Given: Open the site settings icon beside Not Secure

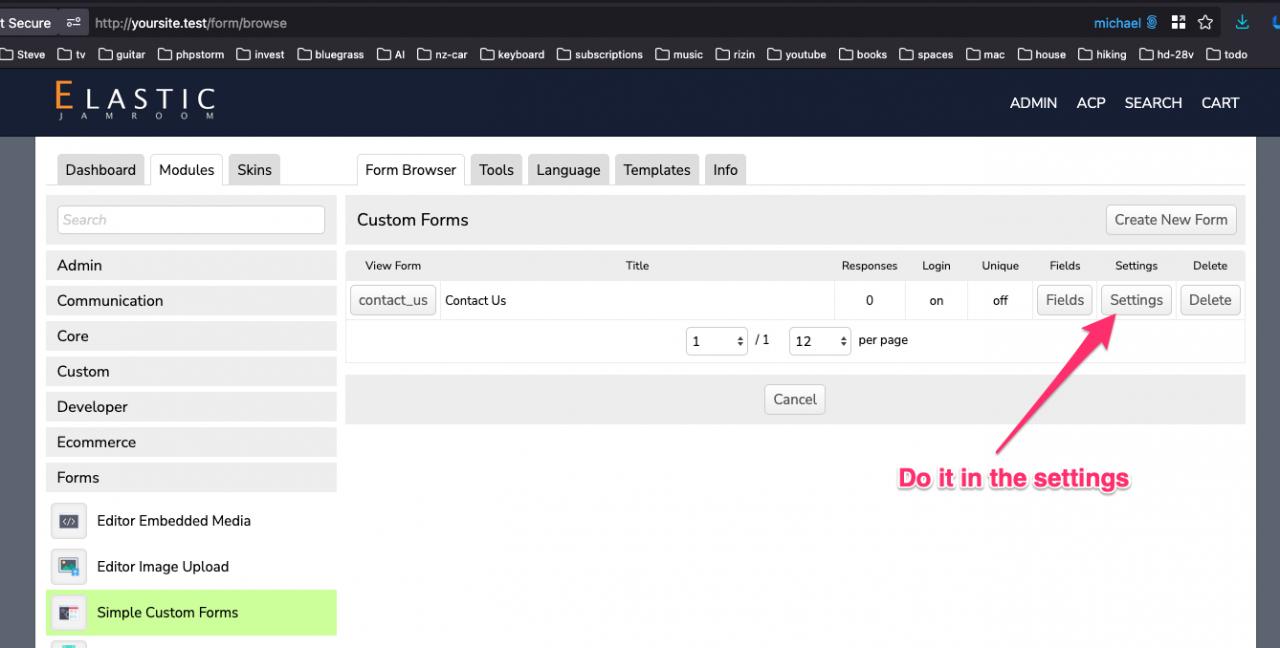Looking at the screenshot, I should (x=73, y=22).
